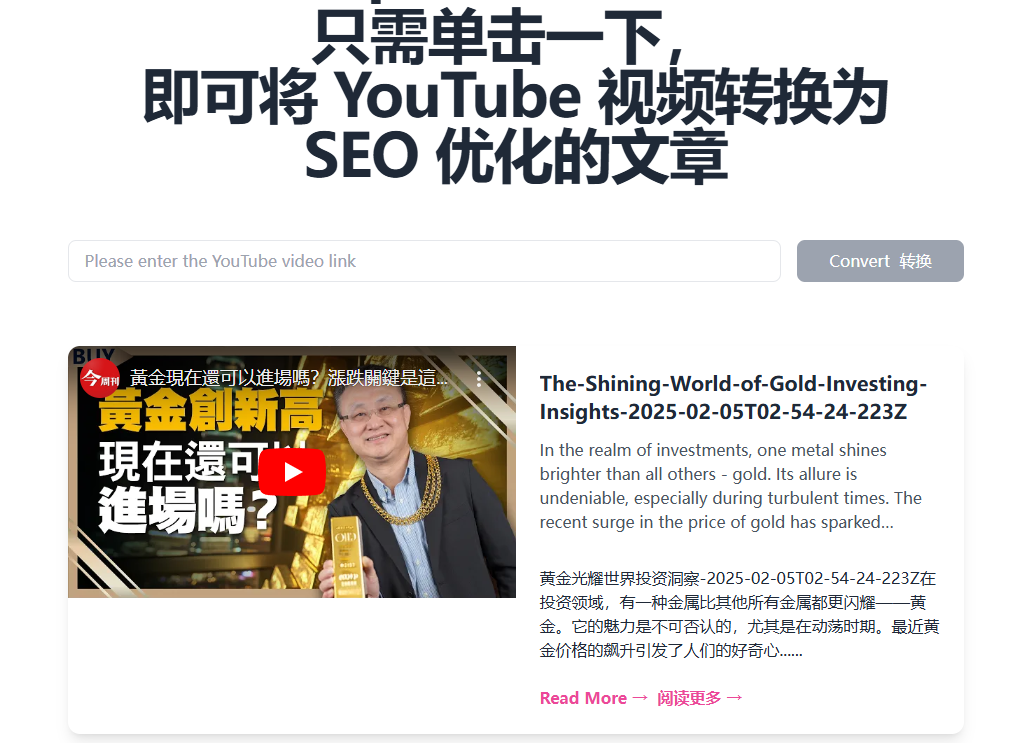Image resolution: width=1025 pixels, height=743 pixels.
Task: Open the 今周刊 channel avatar icon
Action: tap(99, 378)
